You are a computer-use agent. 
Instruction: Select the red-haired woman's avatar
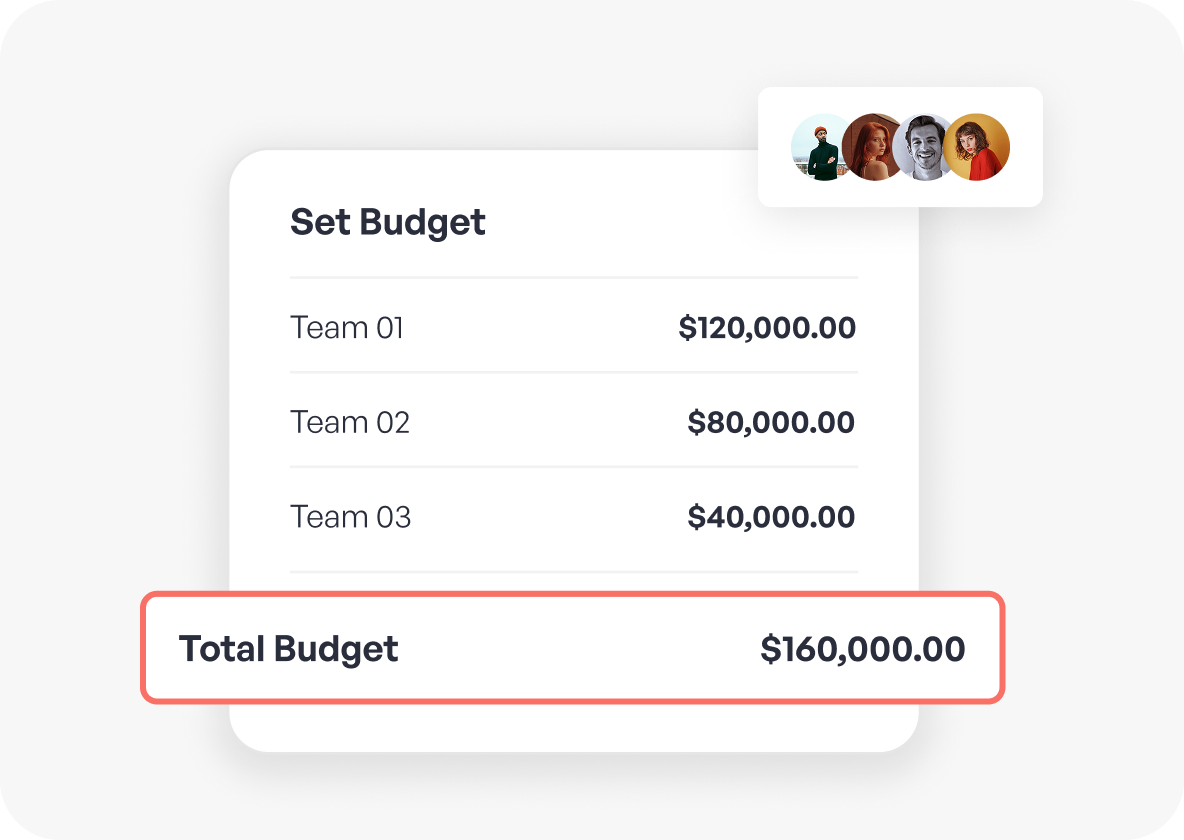click(872, 147)
